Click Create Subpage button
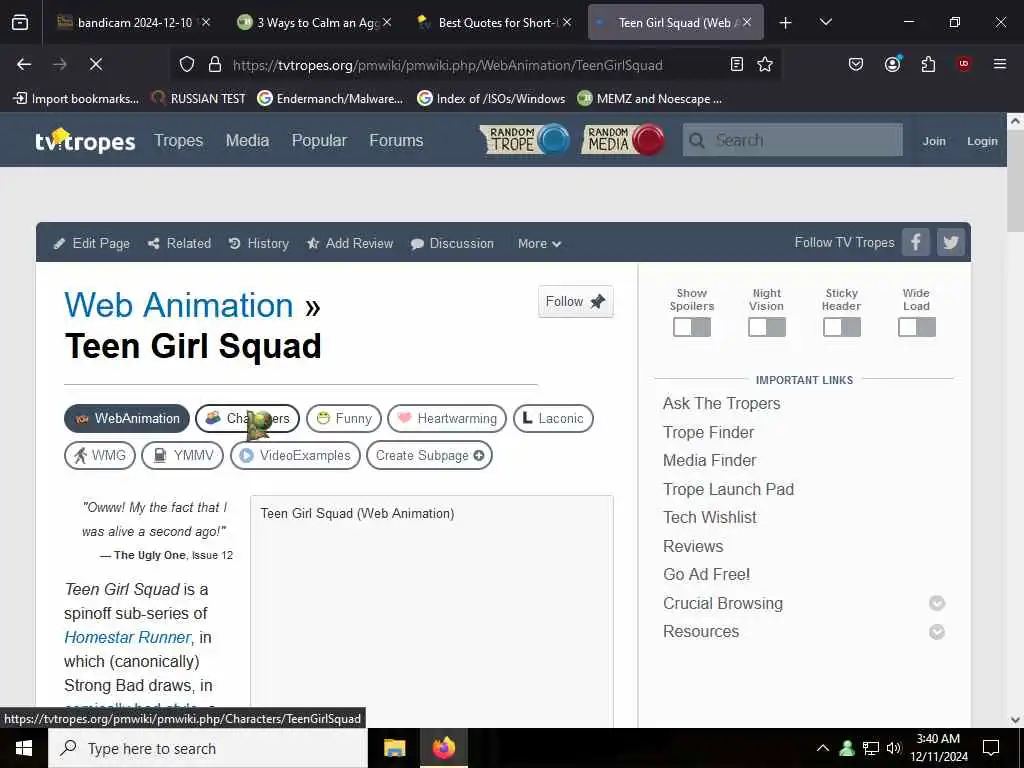This screenshot has height=768, width=1024. coord(429,455)
